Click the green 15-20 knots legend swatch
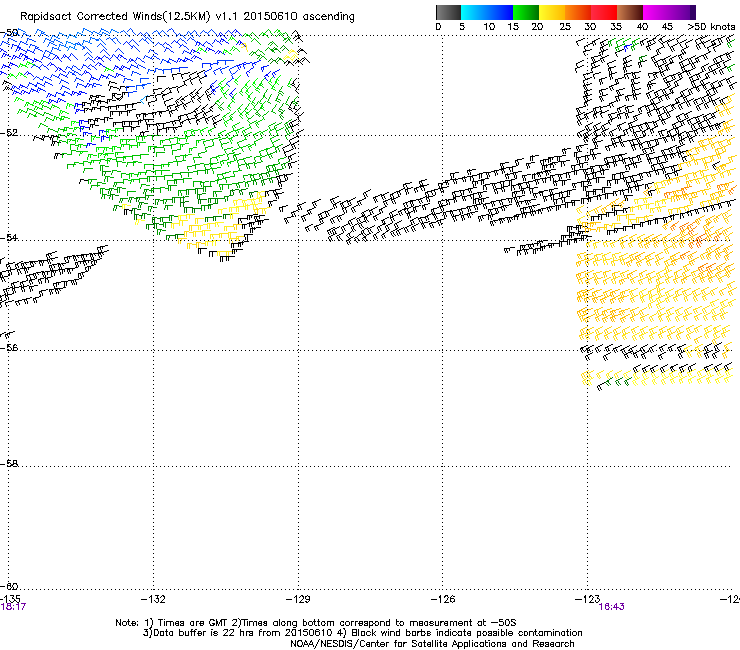 click(526, 12)
